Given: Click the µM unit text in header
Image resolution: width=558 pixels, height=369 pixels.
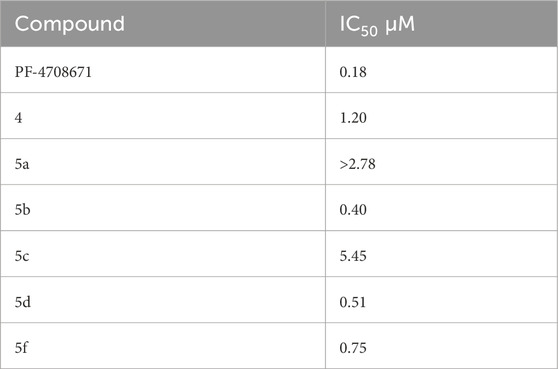Looking at the screenshot, I should click(x=400, y=25).
